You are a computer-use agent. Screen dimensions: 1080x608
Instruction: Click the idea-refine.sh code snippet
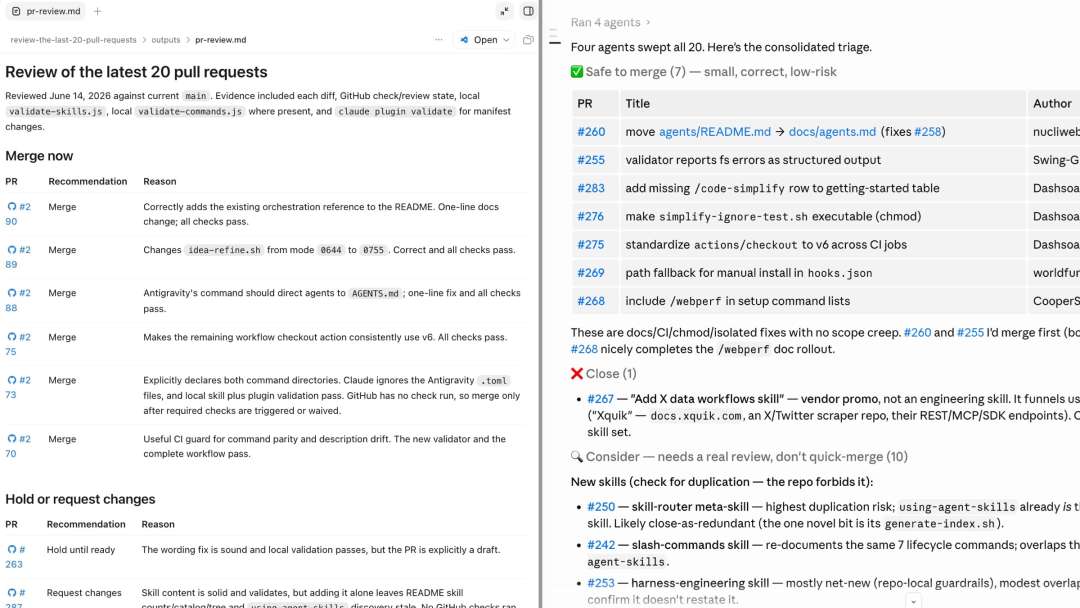pos(225,250)
